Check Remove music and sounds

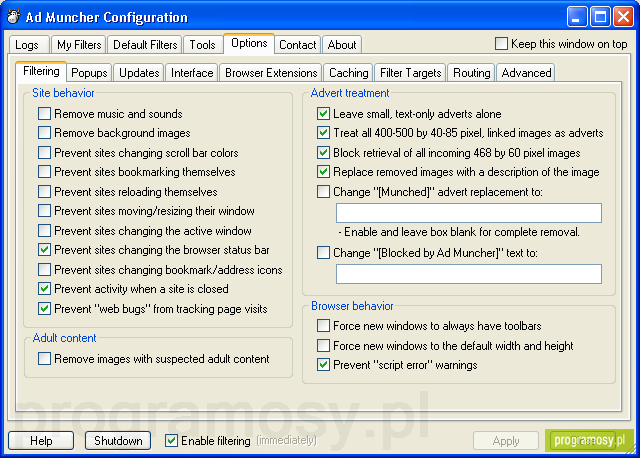(44, 113)
